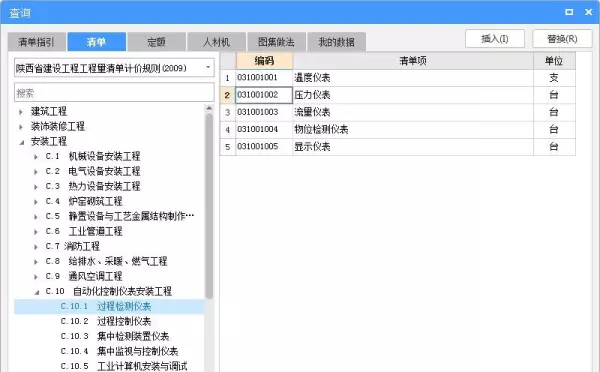Expand the C.3 热力设备安装工程 arrow
The width and height of the screenshot is (600, 372).
(36, 186)
